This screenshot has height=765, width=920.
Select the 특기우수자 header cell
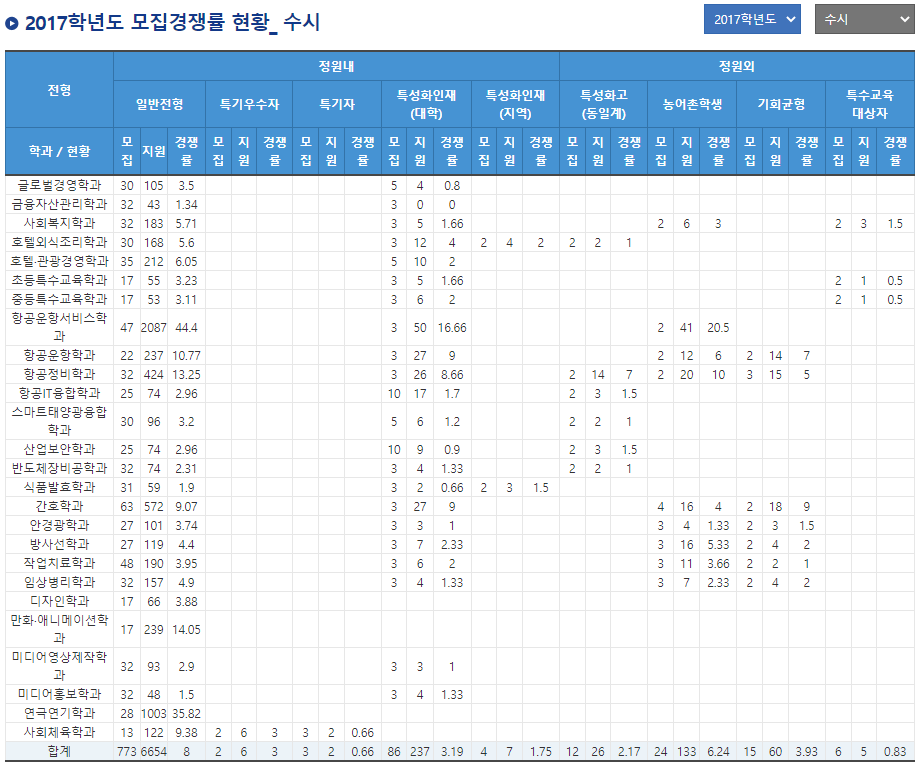[249, 104]
